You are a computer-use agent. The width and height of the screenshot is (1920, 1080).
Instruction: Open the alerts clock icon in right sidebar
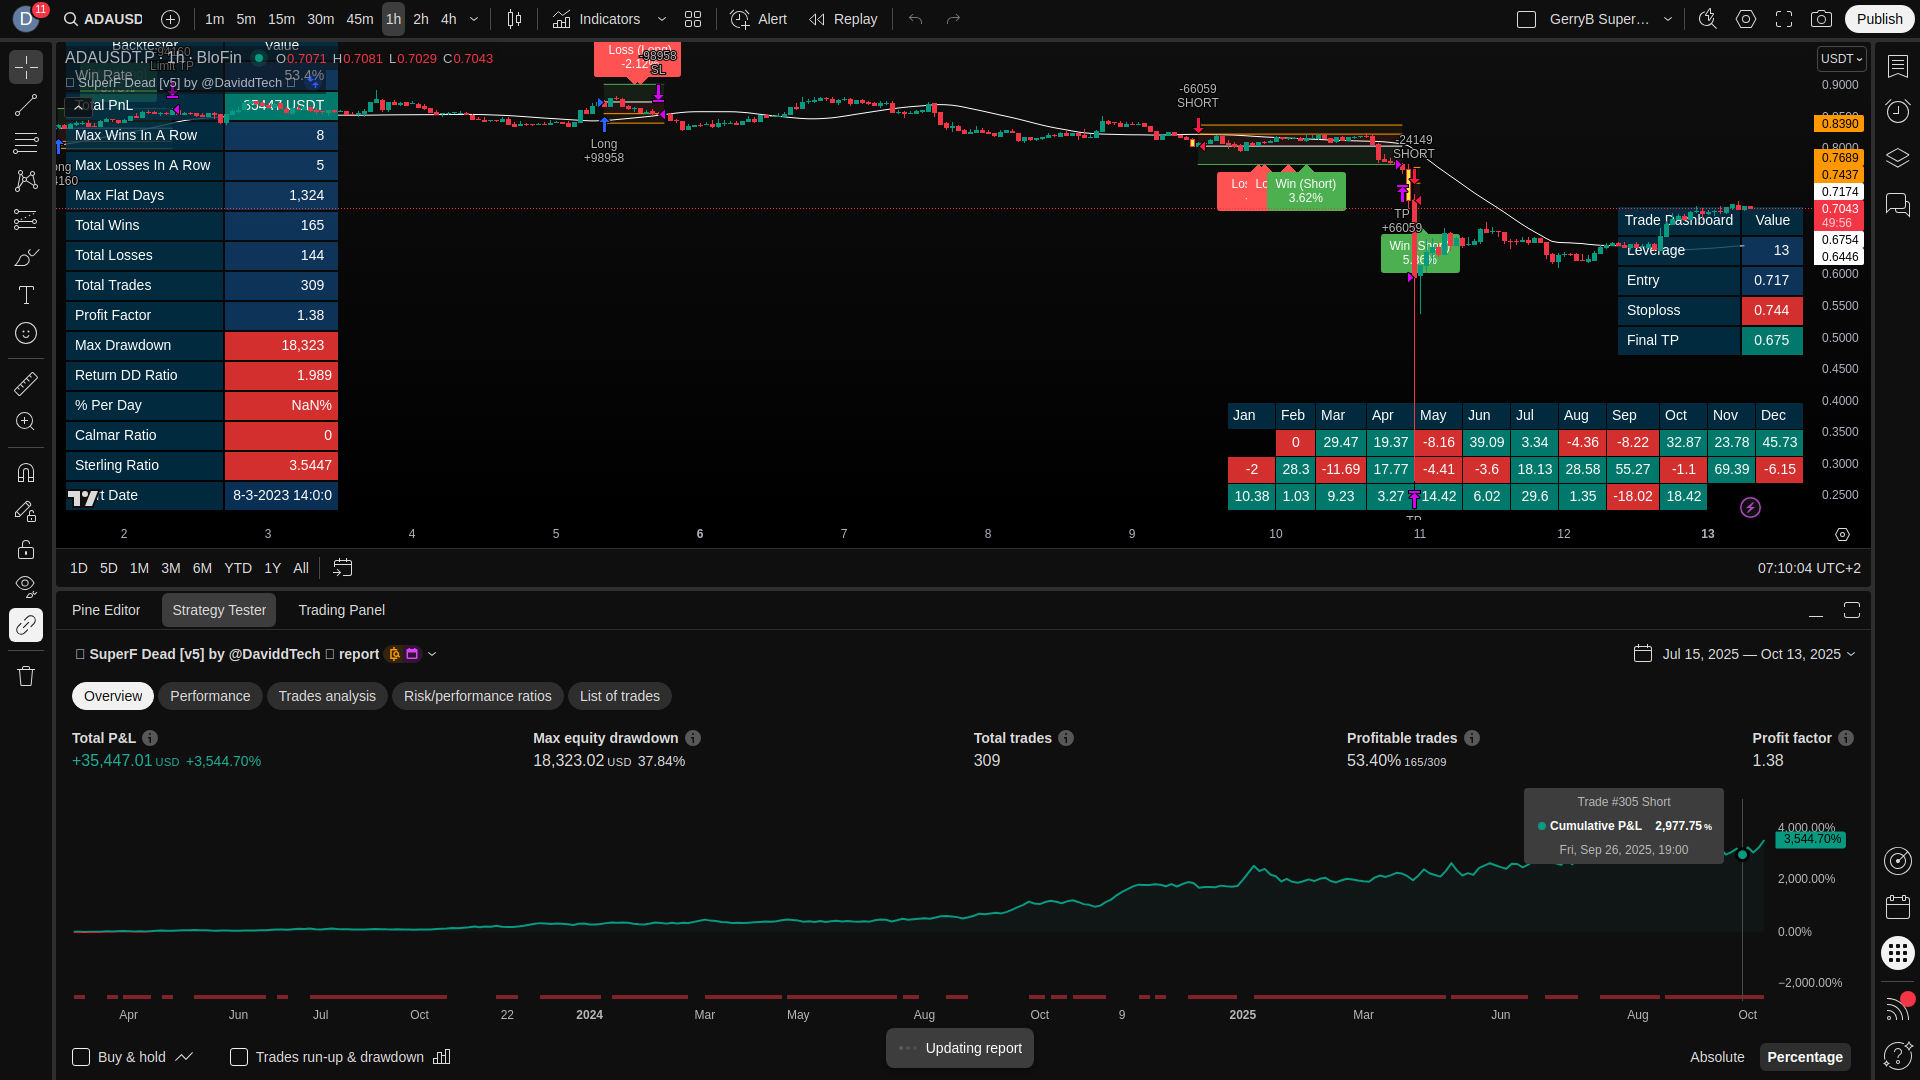[1897, 111]
